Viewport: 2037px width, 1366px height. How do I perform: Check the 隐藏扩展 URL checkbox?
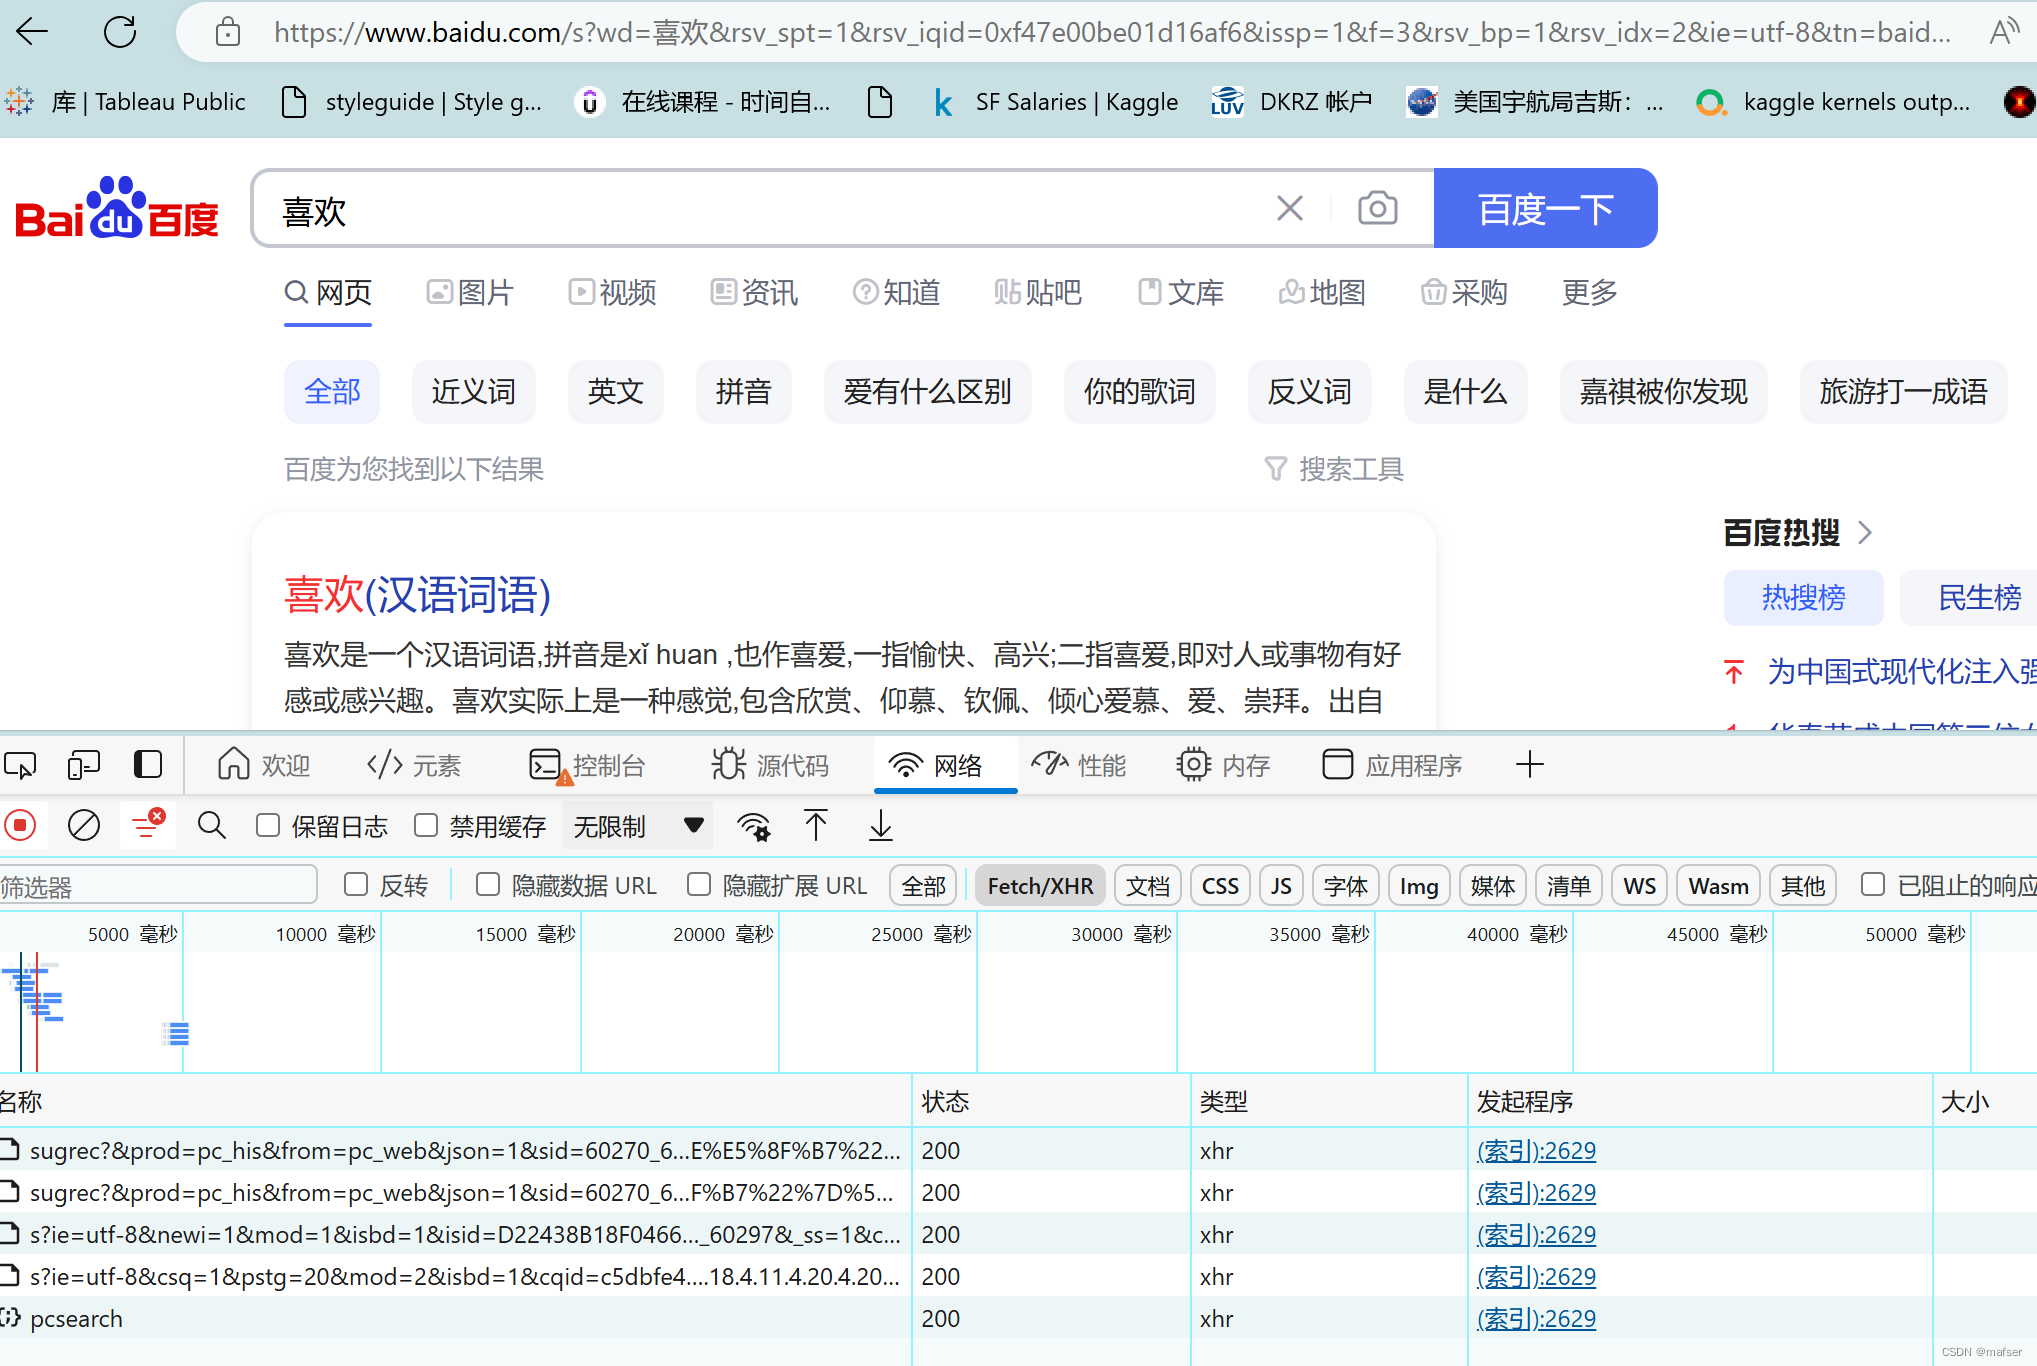tap(699, 885)
